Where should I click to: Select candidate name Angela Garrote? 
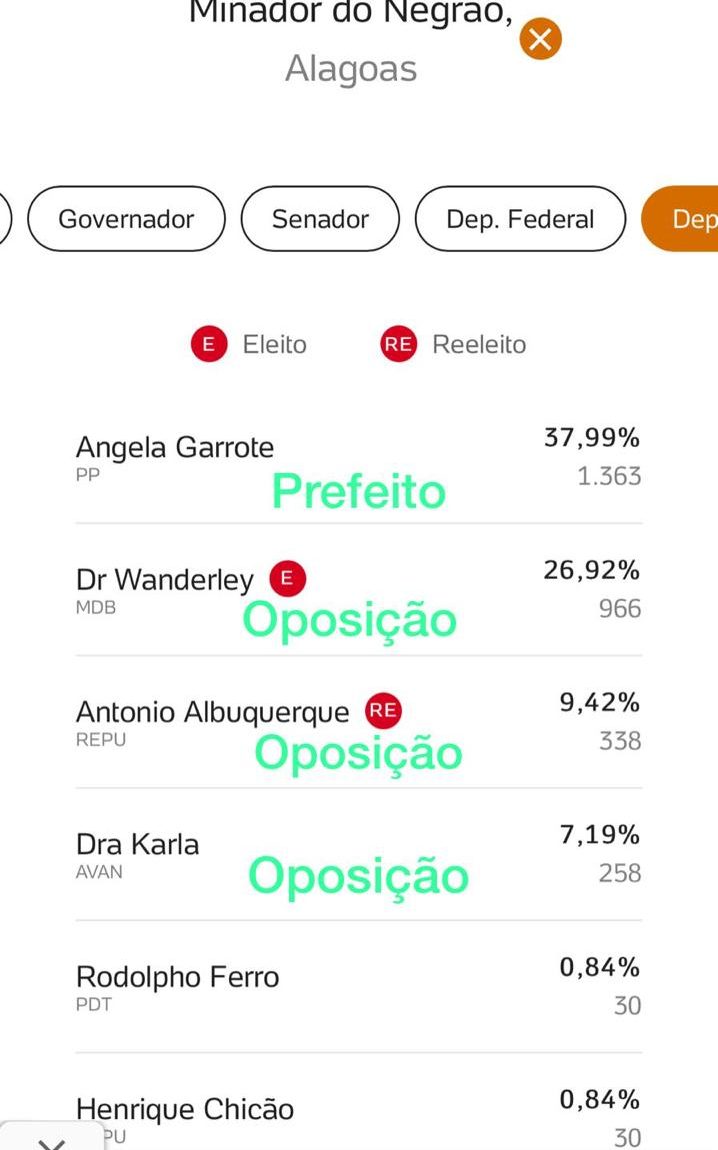(x=175, y=447)
